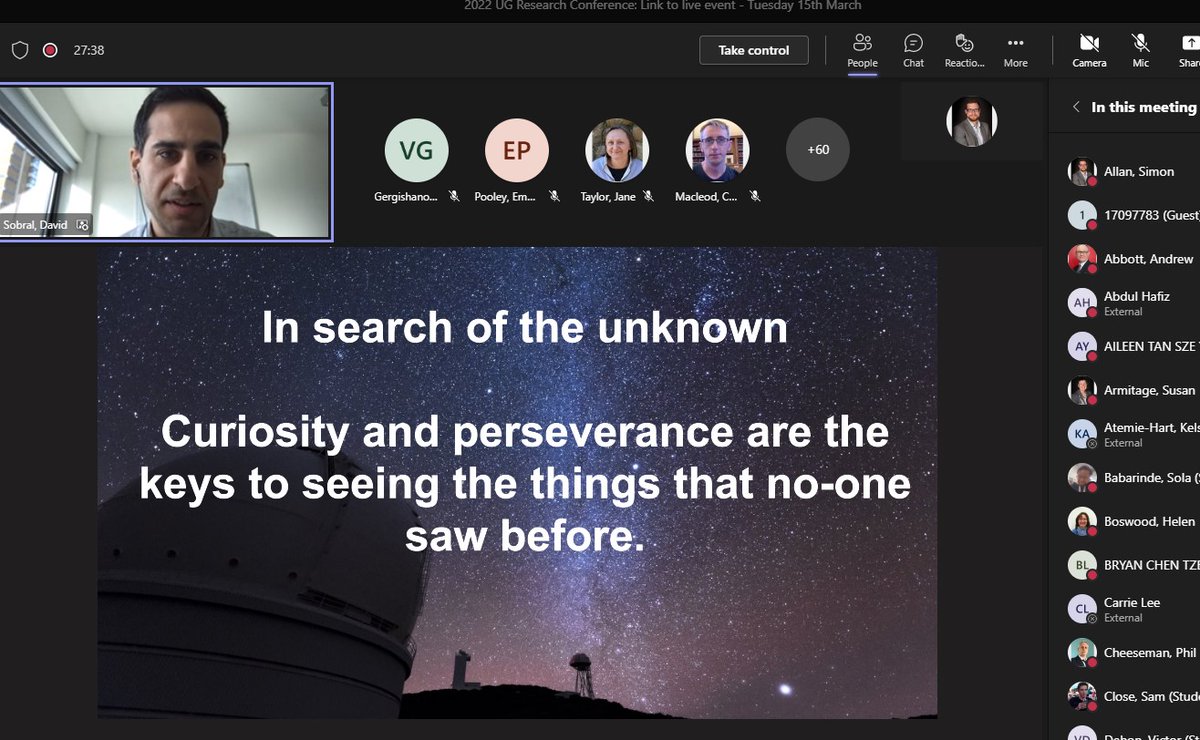Select Atemie-Hart in participant list
Image resolution: width=1200 pixels, height=740 pixels.
click(1132, 434)
